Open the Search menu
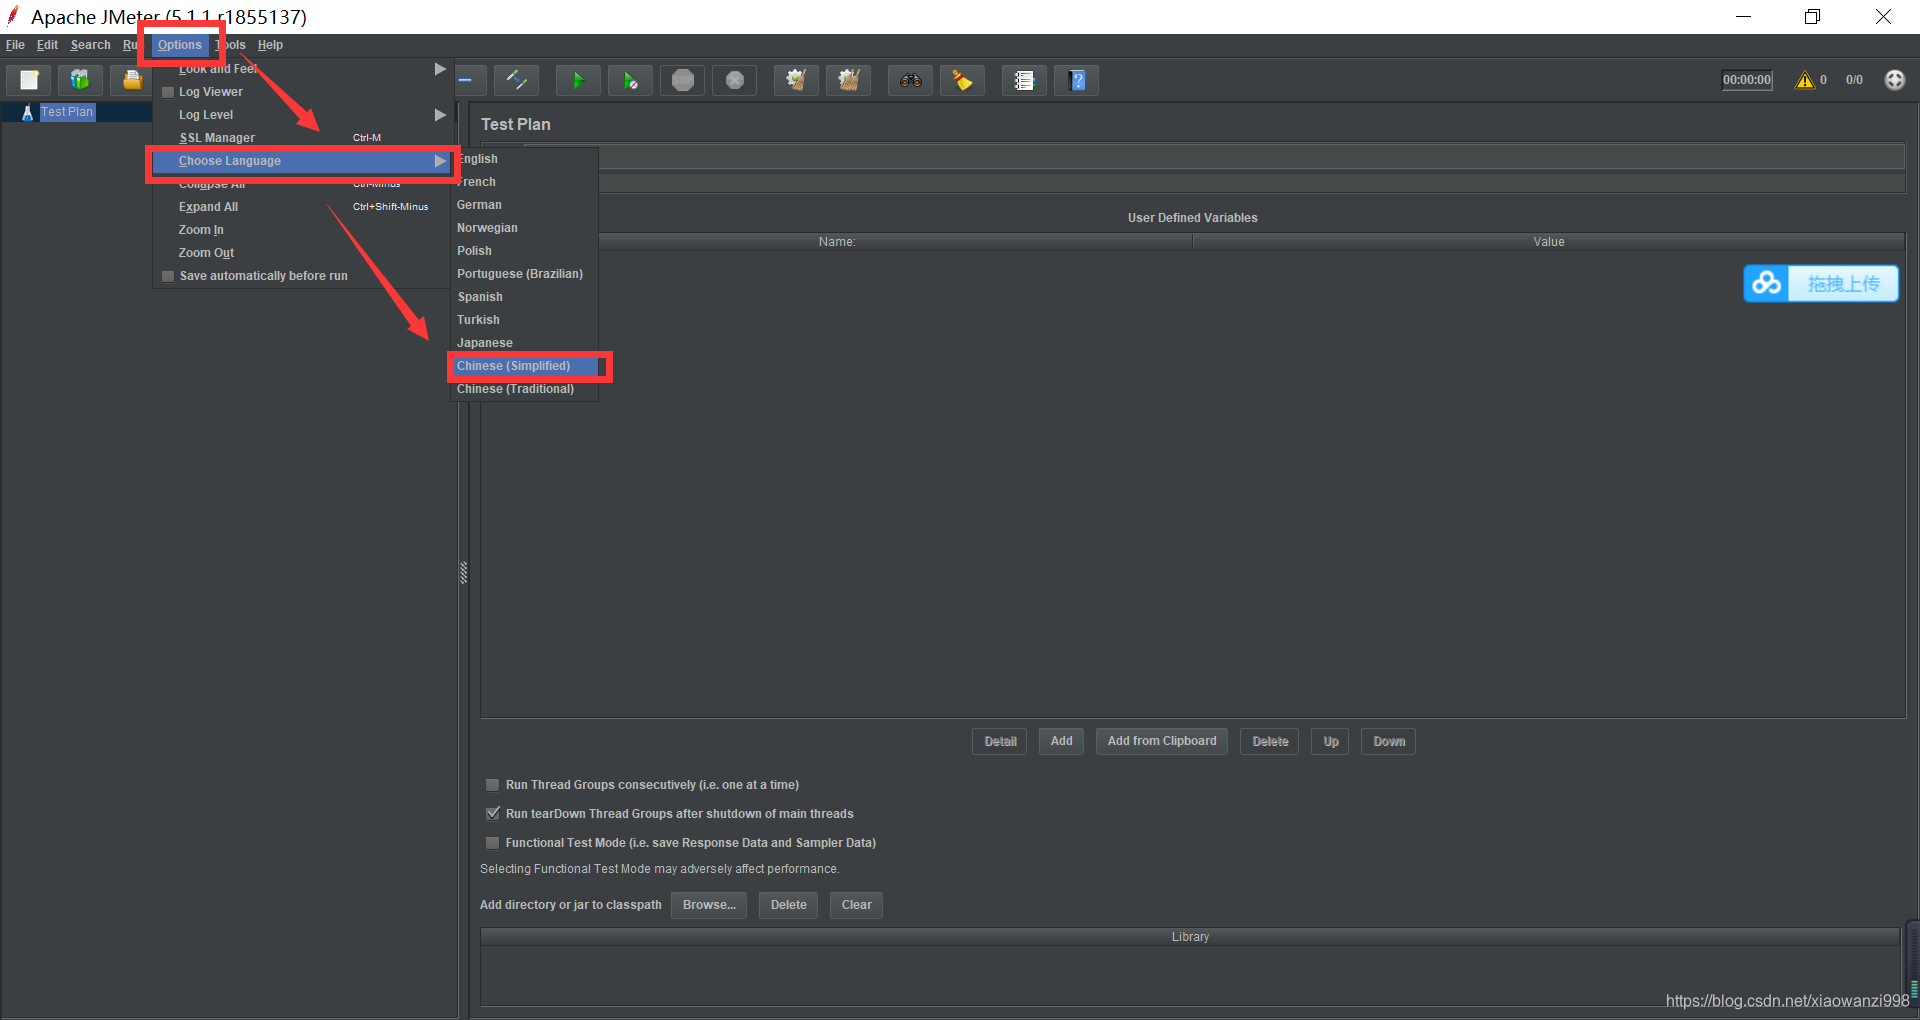The width and height of the screenshot is (1920, 1020). 90,45
